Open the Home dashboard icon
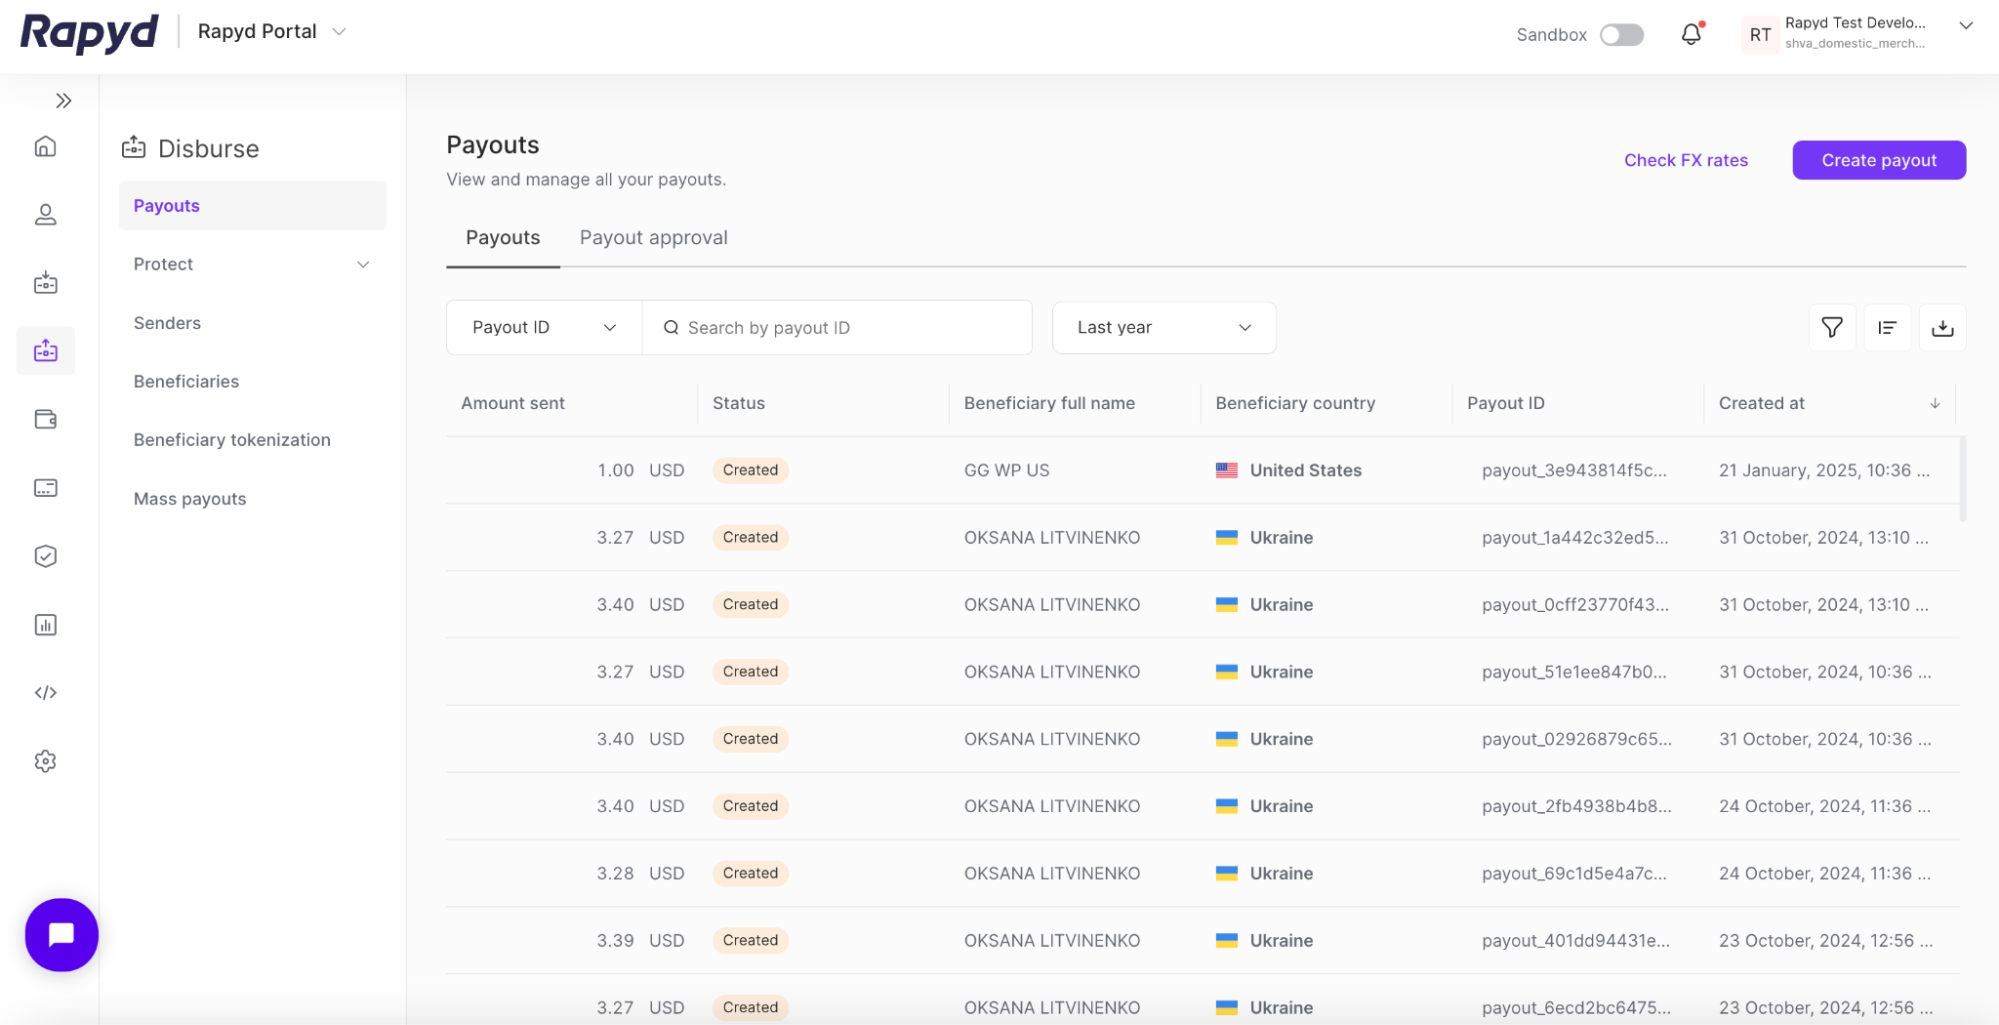Screen dimensions: 1999x1025 coord(46,146)
